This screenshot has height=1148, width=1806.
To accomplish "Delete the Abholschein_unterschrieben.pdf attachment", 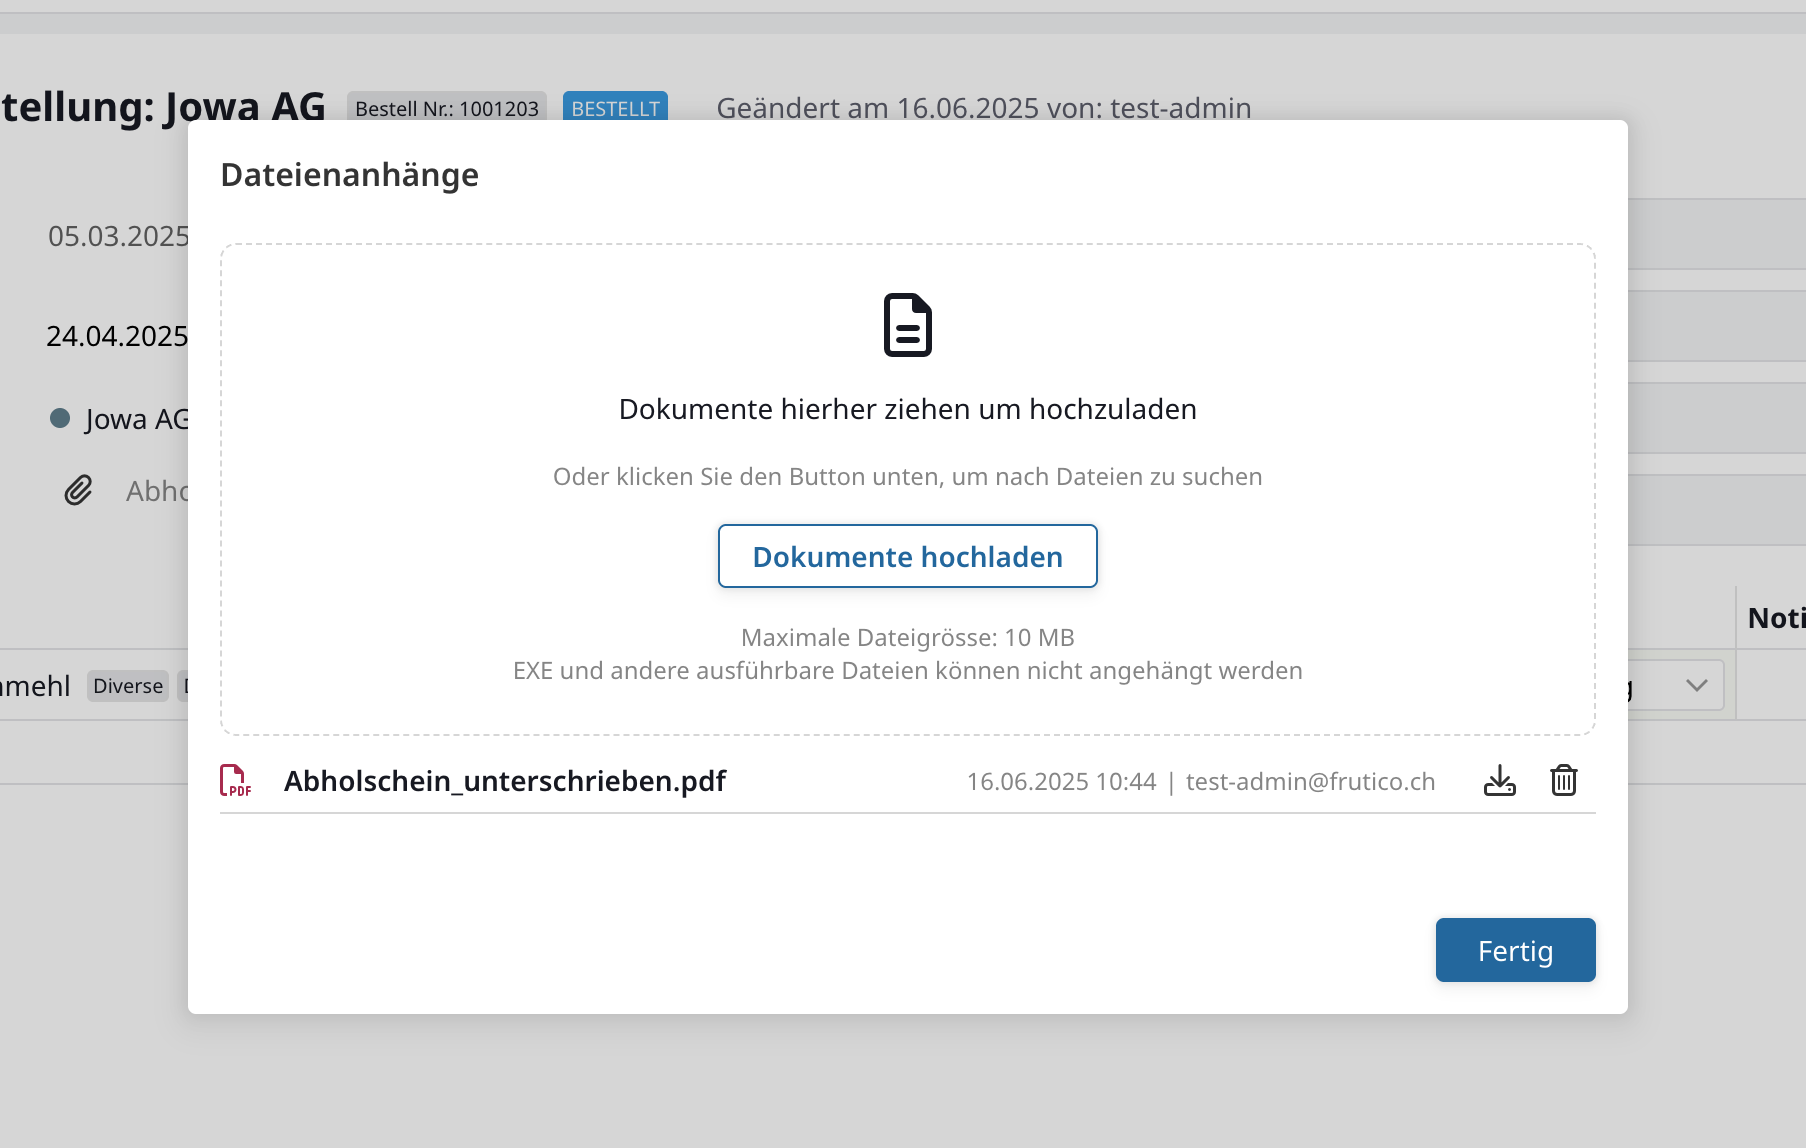I will (1563, 780).
